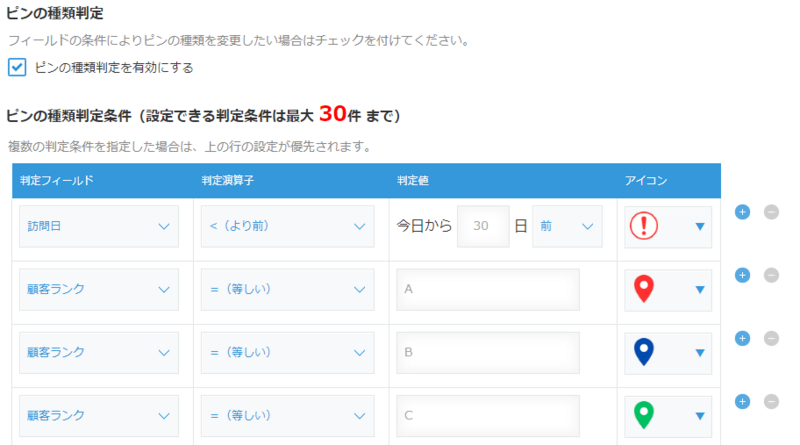The width and height of the screenshot is (800, 445).
Task: Delete the rank A condition row
Action: (x=771, y=275)
